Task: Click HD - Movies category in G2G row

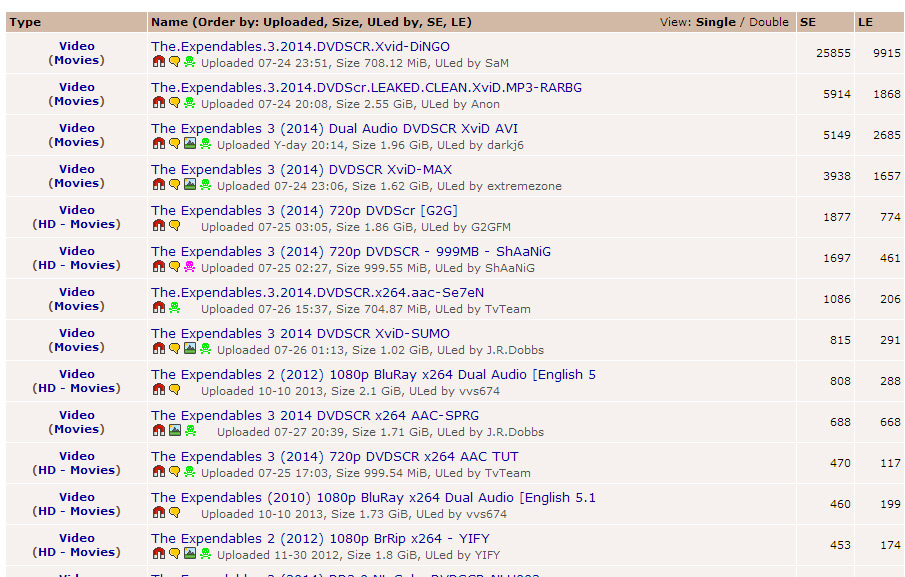Action: tap(76, 224)
